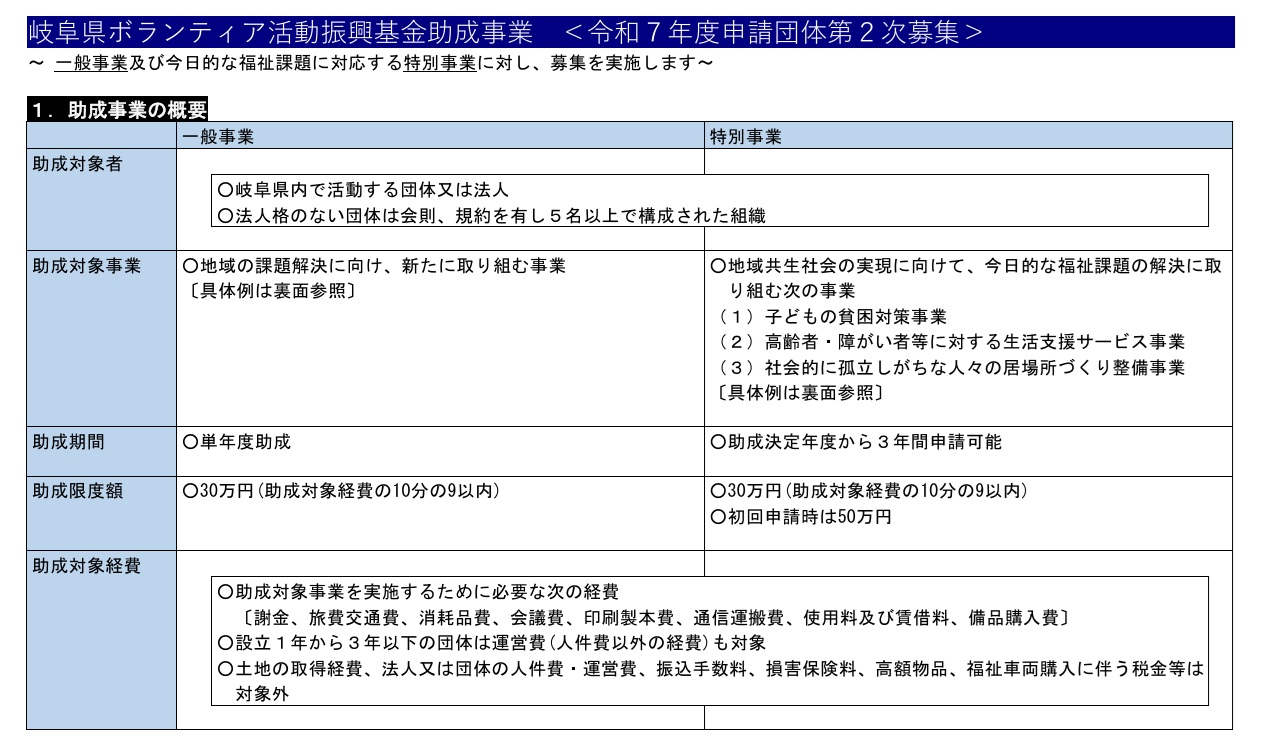The image size is (1261, 745).
Task: Click item "（１）子どもの貧困対策事業"
Action: (832, 317)
